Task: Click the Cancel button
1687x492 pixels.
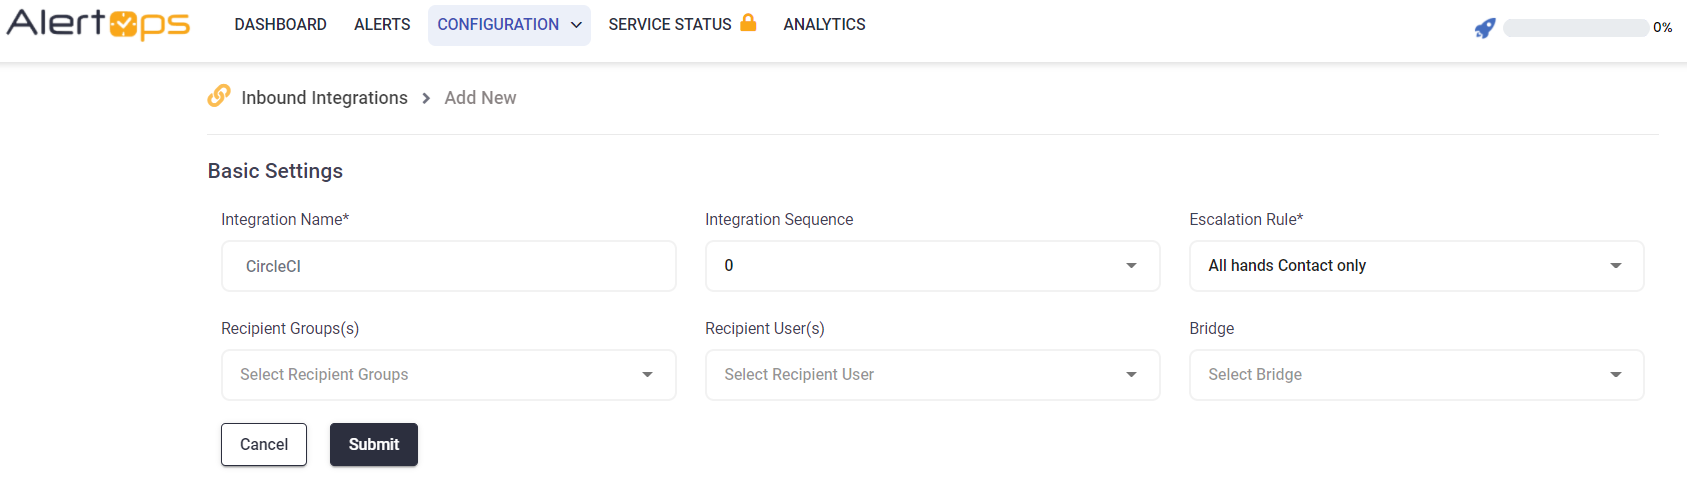Action: pyautogui.click(x=264, y=444)
